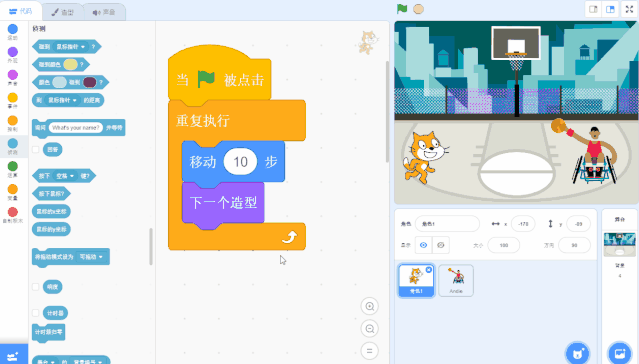Select the purple Looks category circle

point(13,52)
